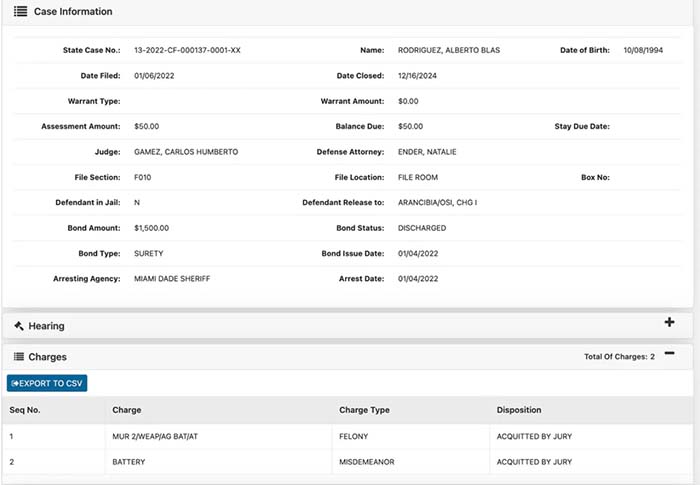The width and height of the screenshot is (700, 485).
Task: Select the BATTERY charge row
Action: point(129,462)
